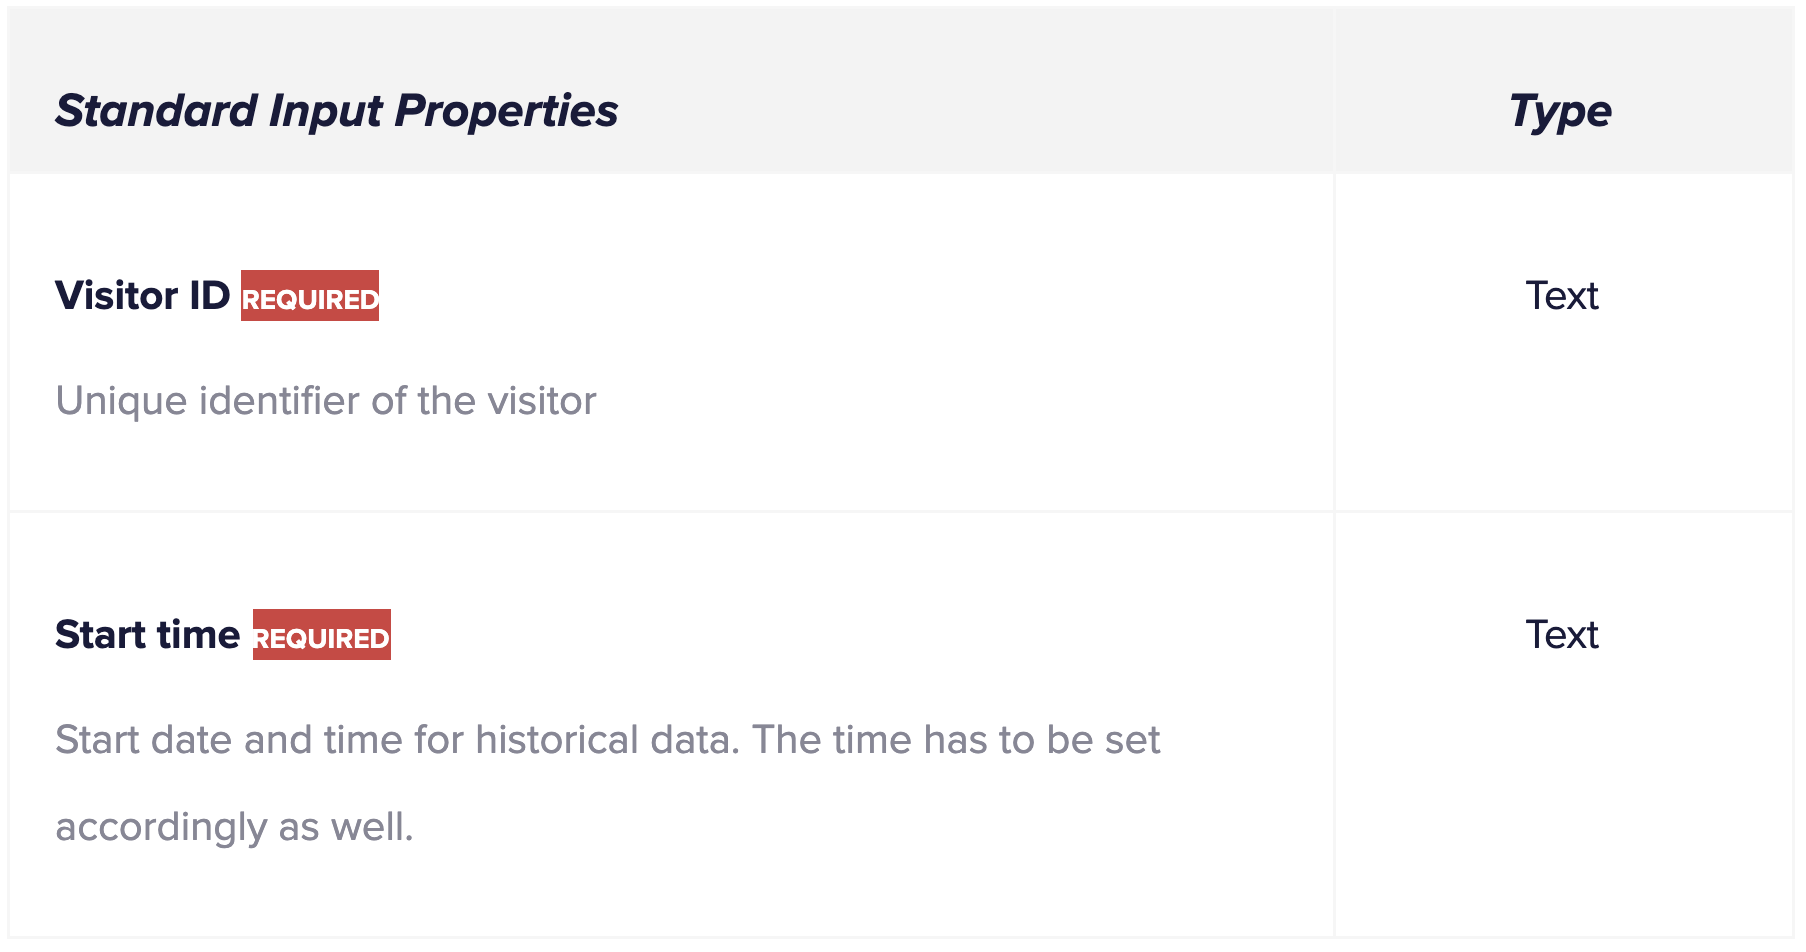Select the Text type for Start time

pos(1561,635)
